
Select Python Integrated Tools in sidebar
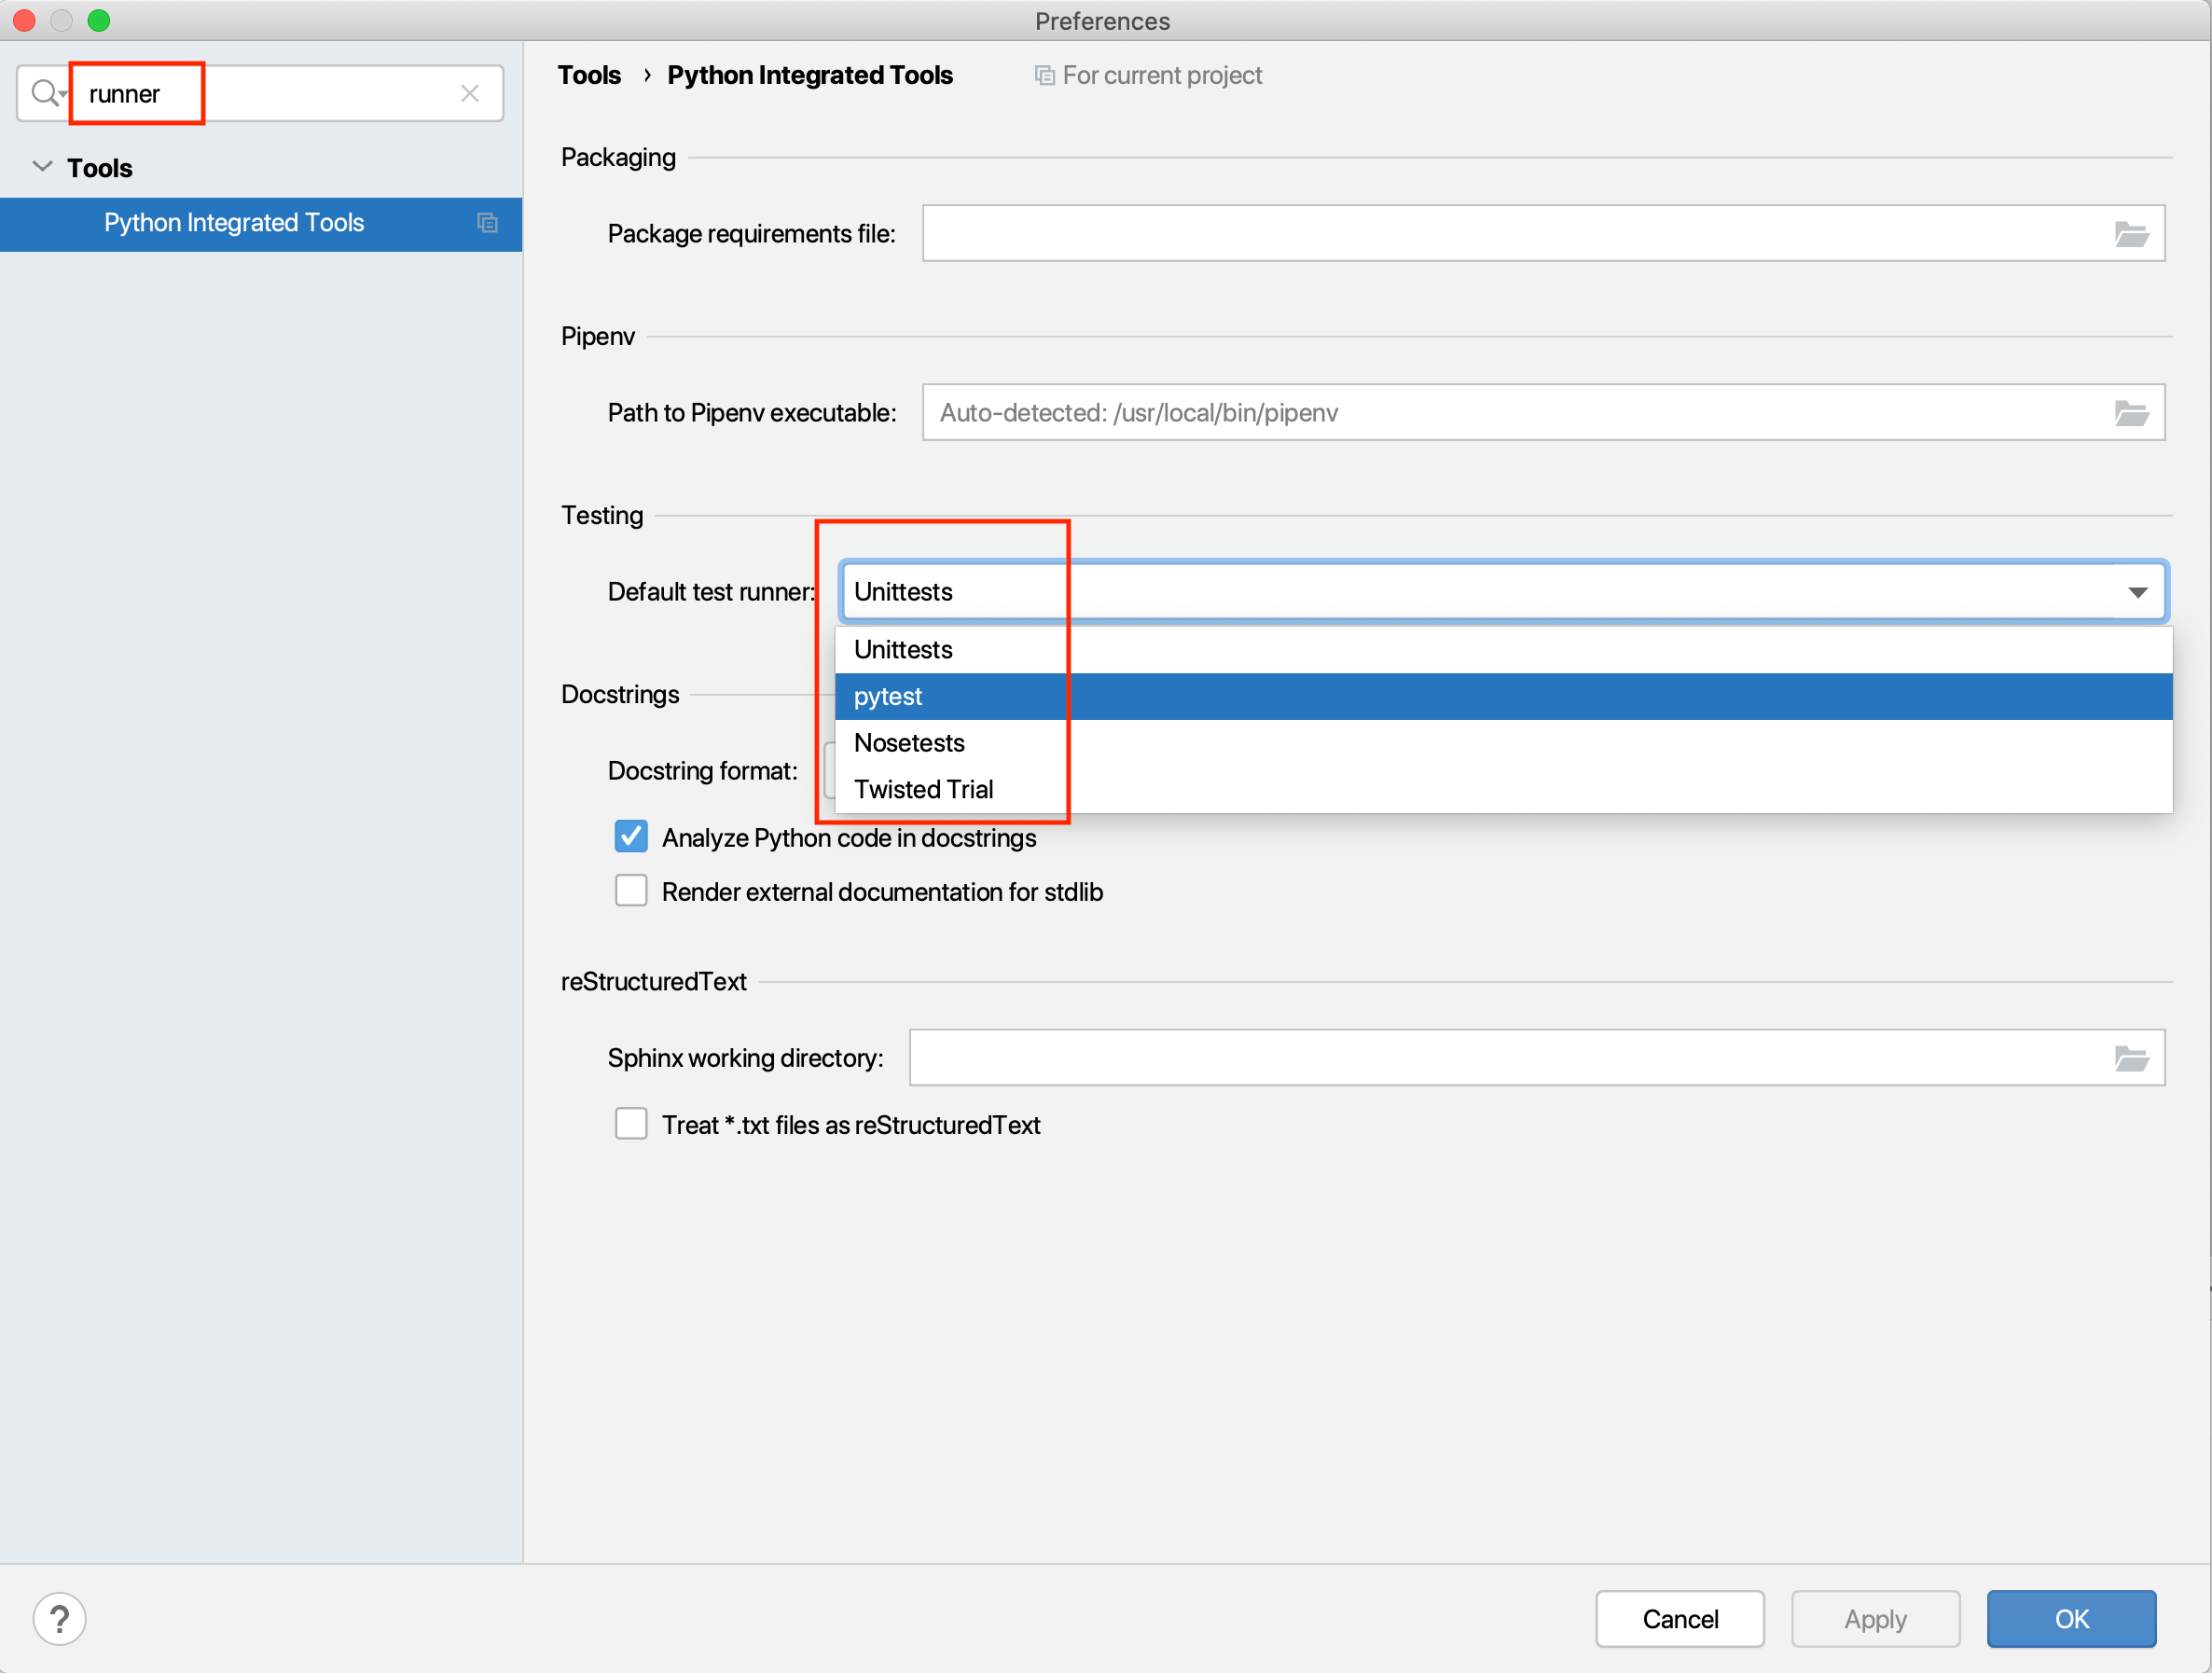point(261,223)
